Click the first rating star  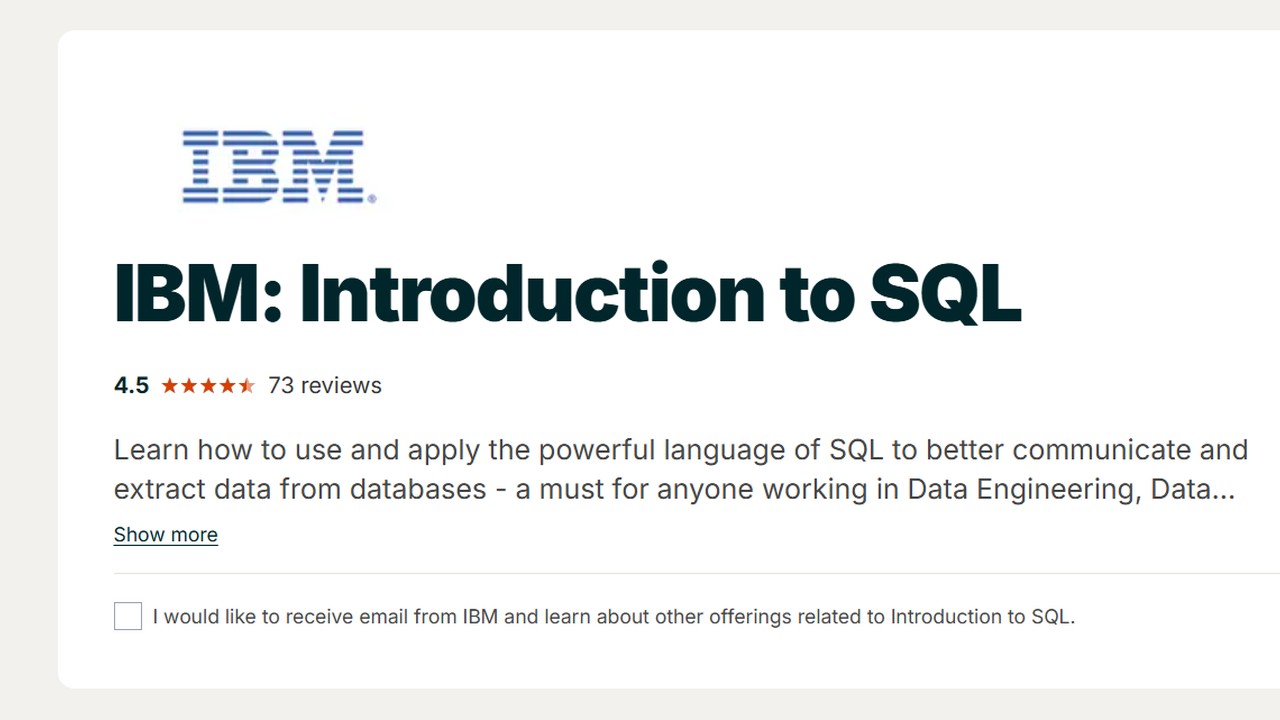tap(169, 386)
